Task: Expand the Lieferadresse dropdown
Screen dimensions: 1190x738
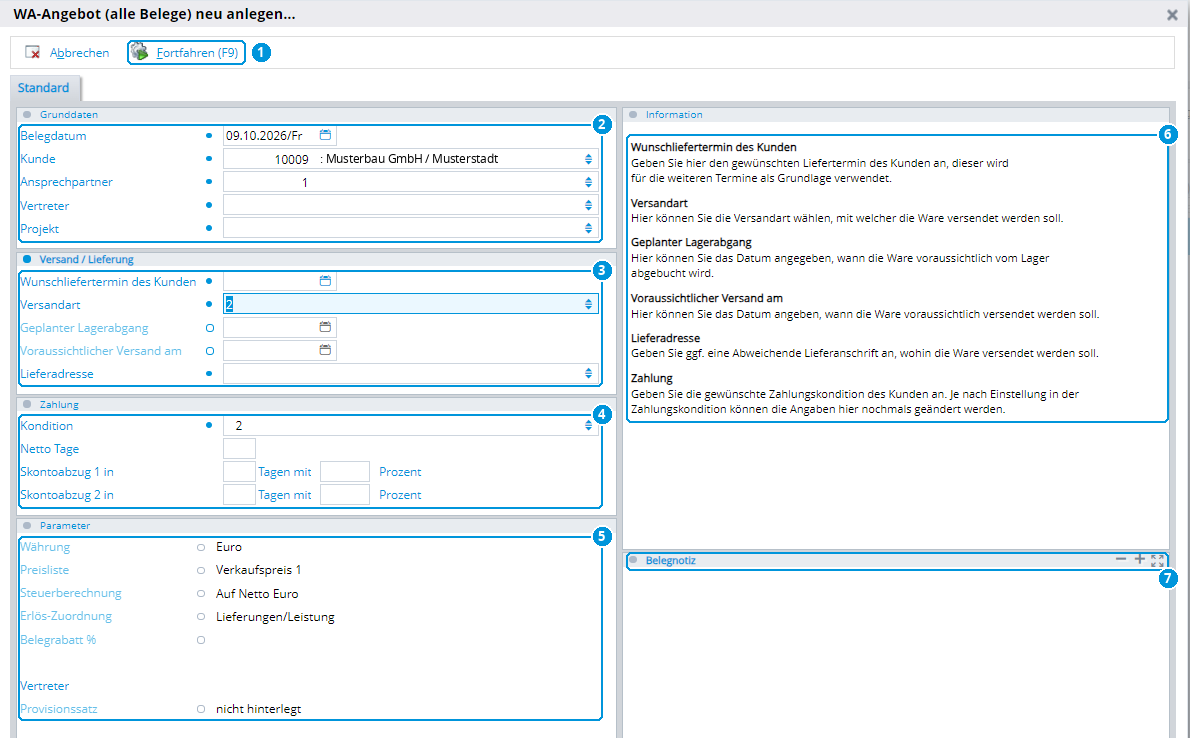Action: click(x=588, y=373)
